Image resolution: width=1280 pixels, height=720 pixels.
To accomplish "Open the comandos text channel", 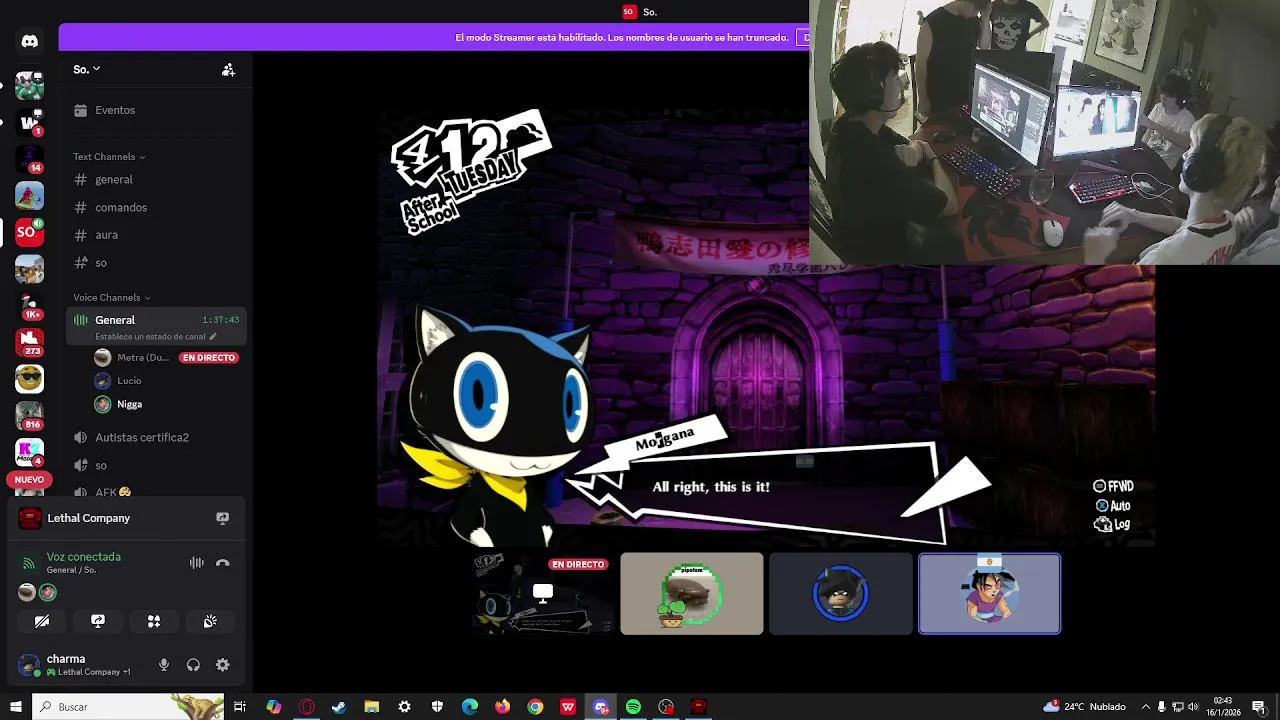I will point(155,207).
